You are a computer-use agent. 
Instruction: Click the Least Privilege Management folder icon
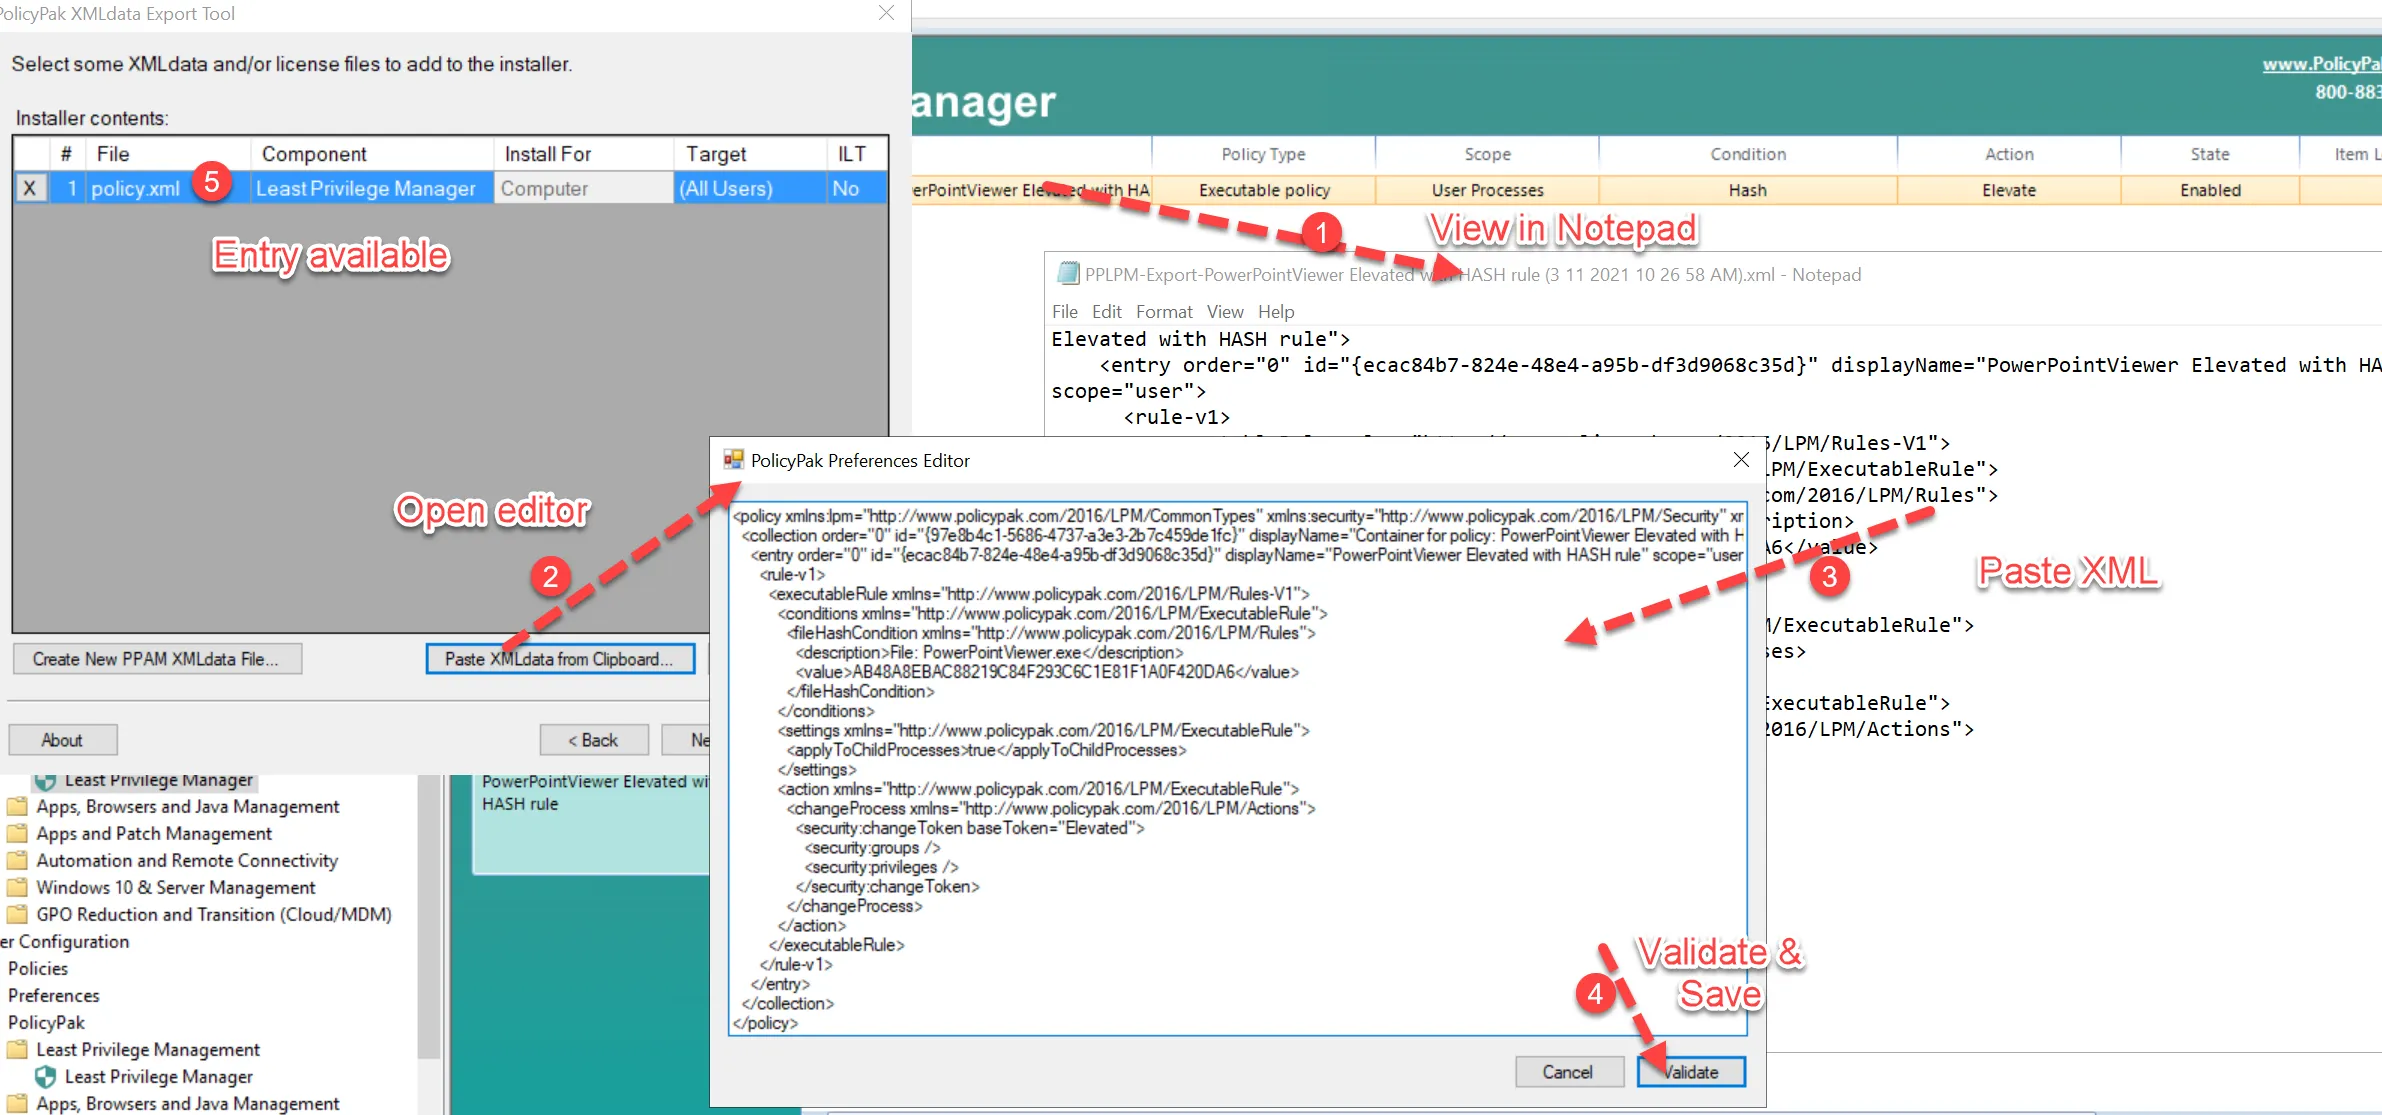[x=17, y=1049]
